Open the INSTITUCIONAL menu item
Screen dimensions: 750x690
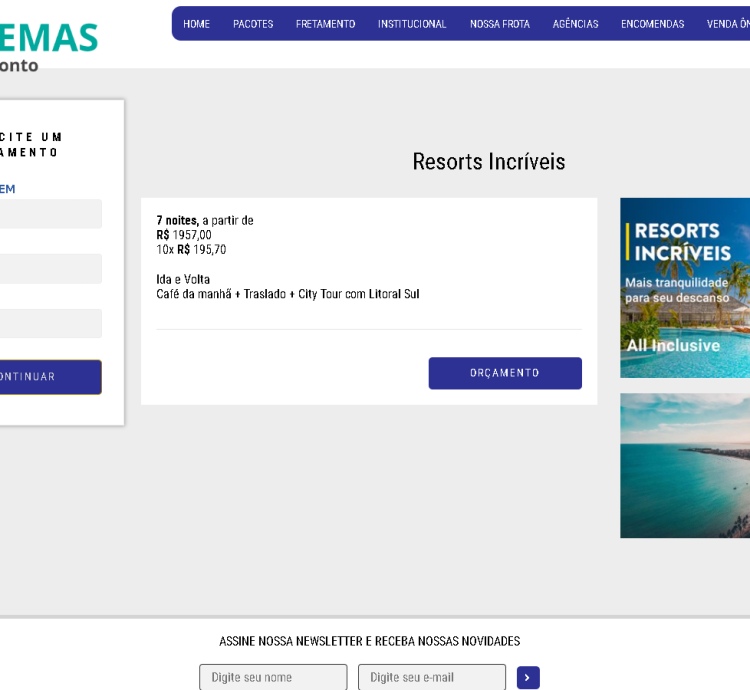[x=412, y=24]
